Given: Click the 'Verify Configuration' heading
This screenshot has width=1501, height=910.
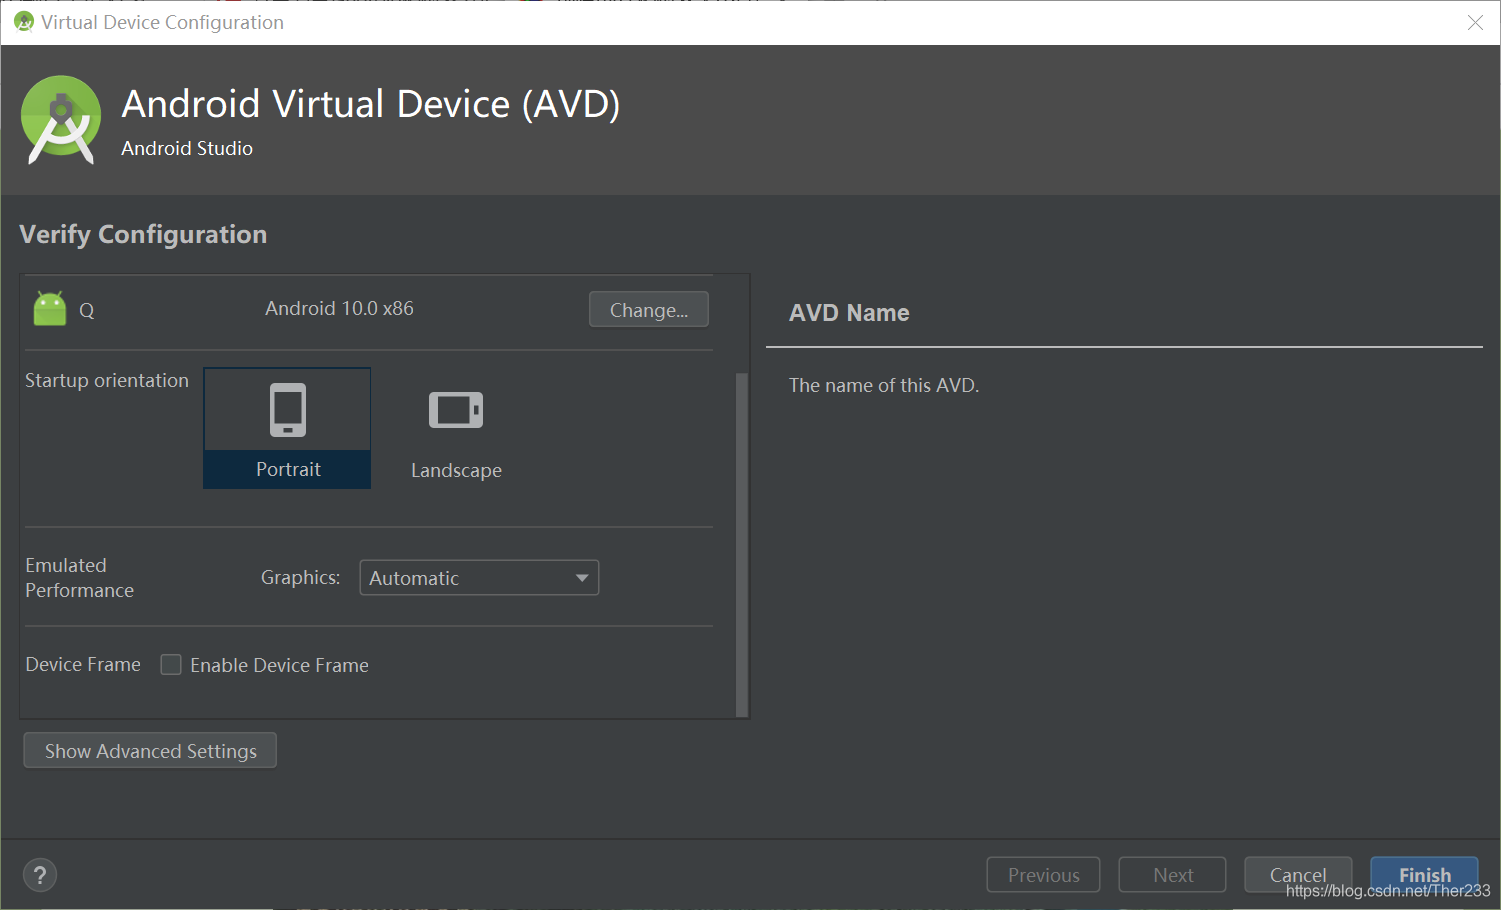Looking at the screenshot, I should [143, 234].
